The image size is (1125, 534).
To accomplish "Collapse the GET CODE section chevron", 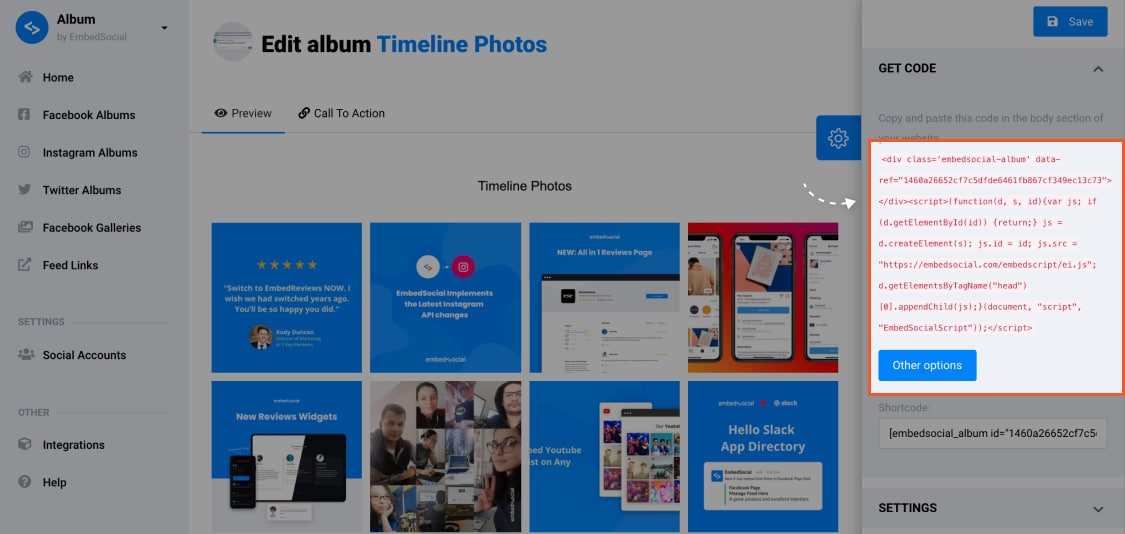I will pos(1098,69).
